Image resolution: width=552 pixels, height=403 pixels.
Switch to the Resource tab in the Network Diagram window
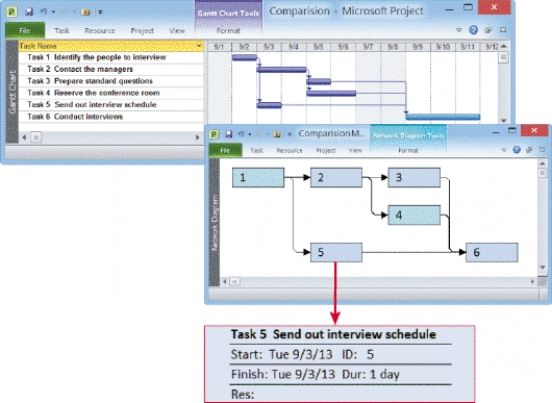[x=289, y=151]
